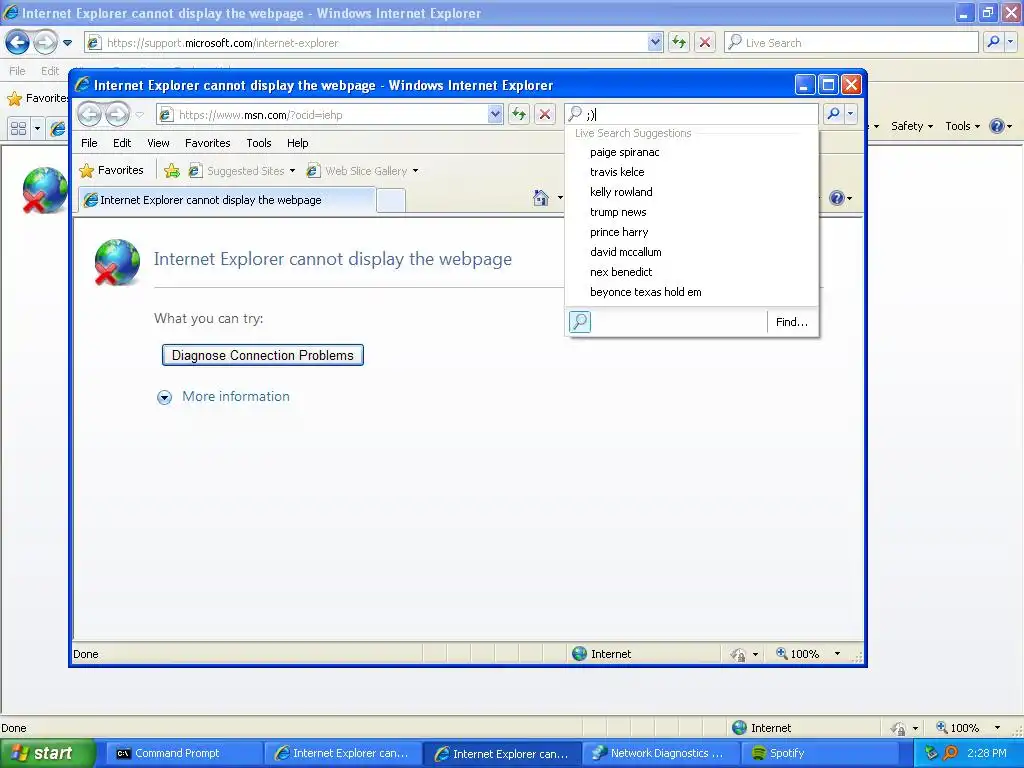Open the Help menu in front window
This screenshot has width=1024, height=768.
[x=297, y=143]
